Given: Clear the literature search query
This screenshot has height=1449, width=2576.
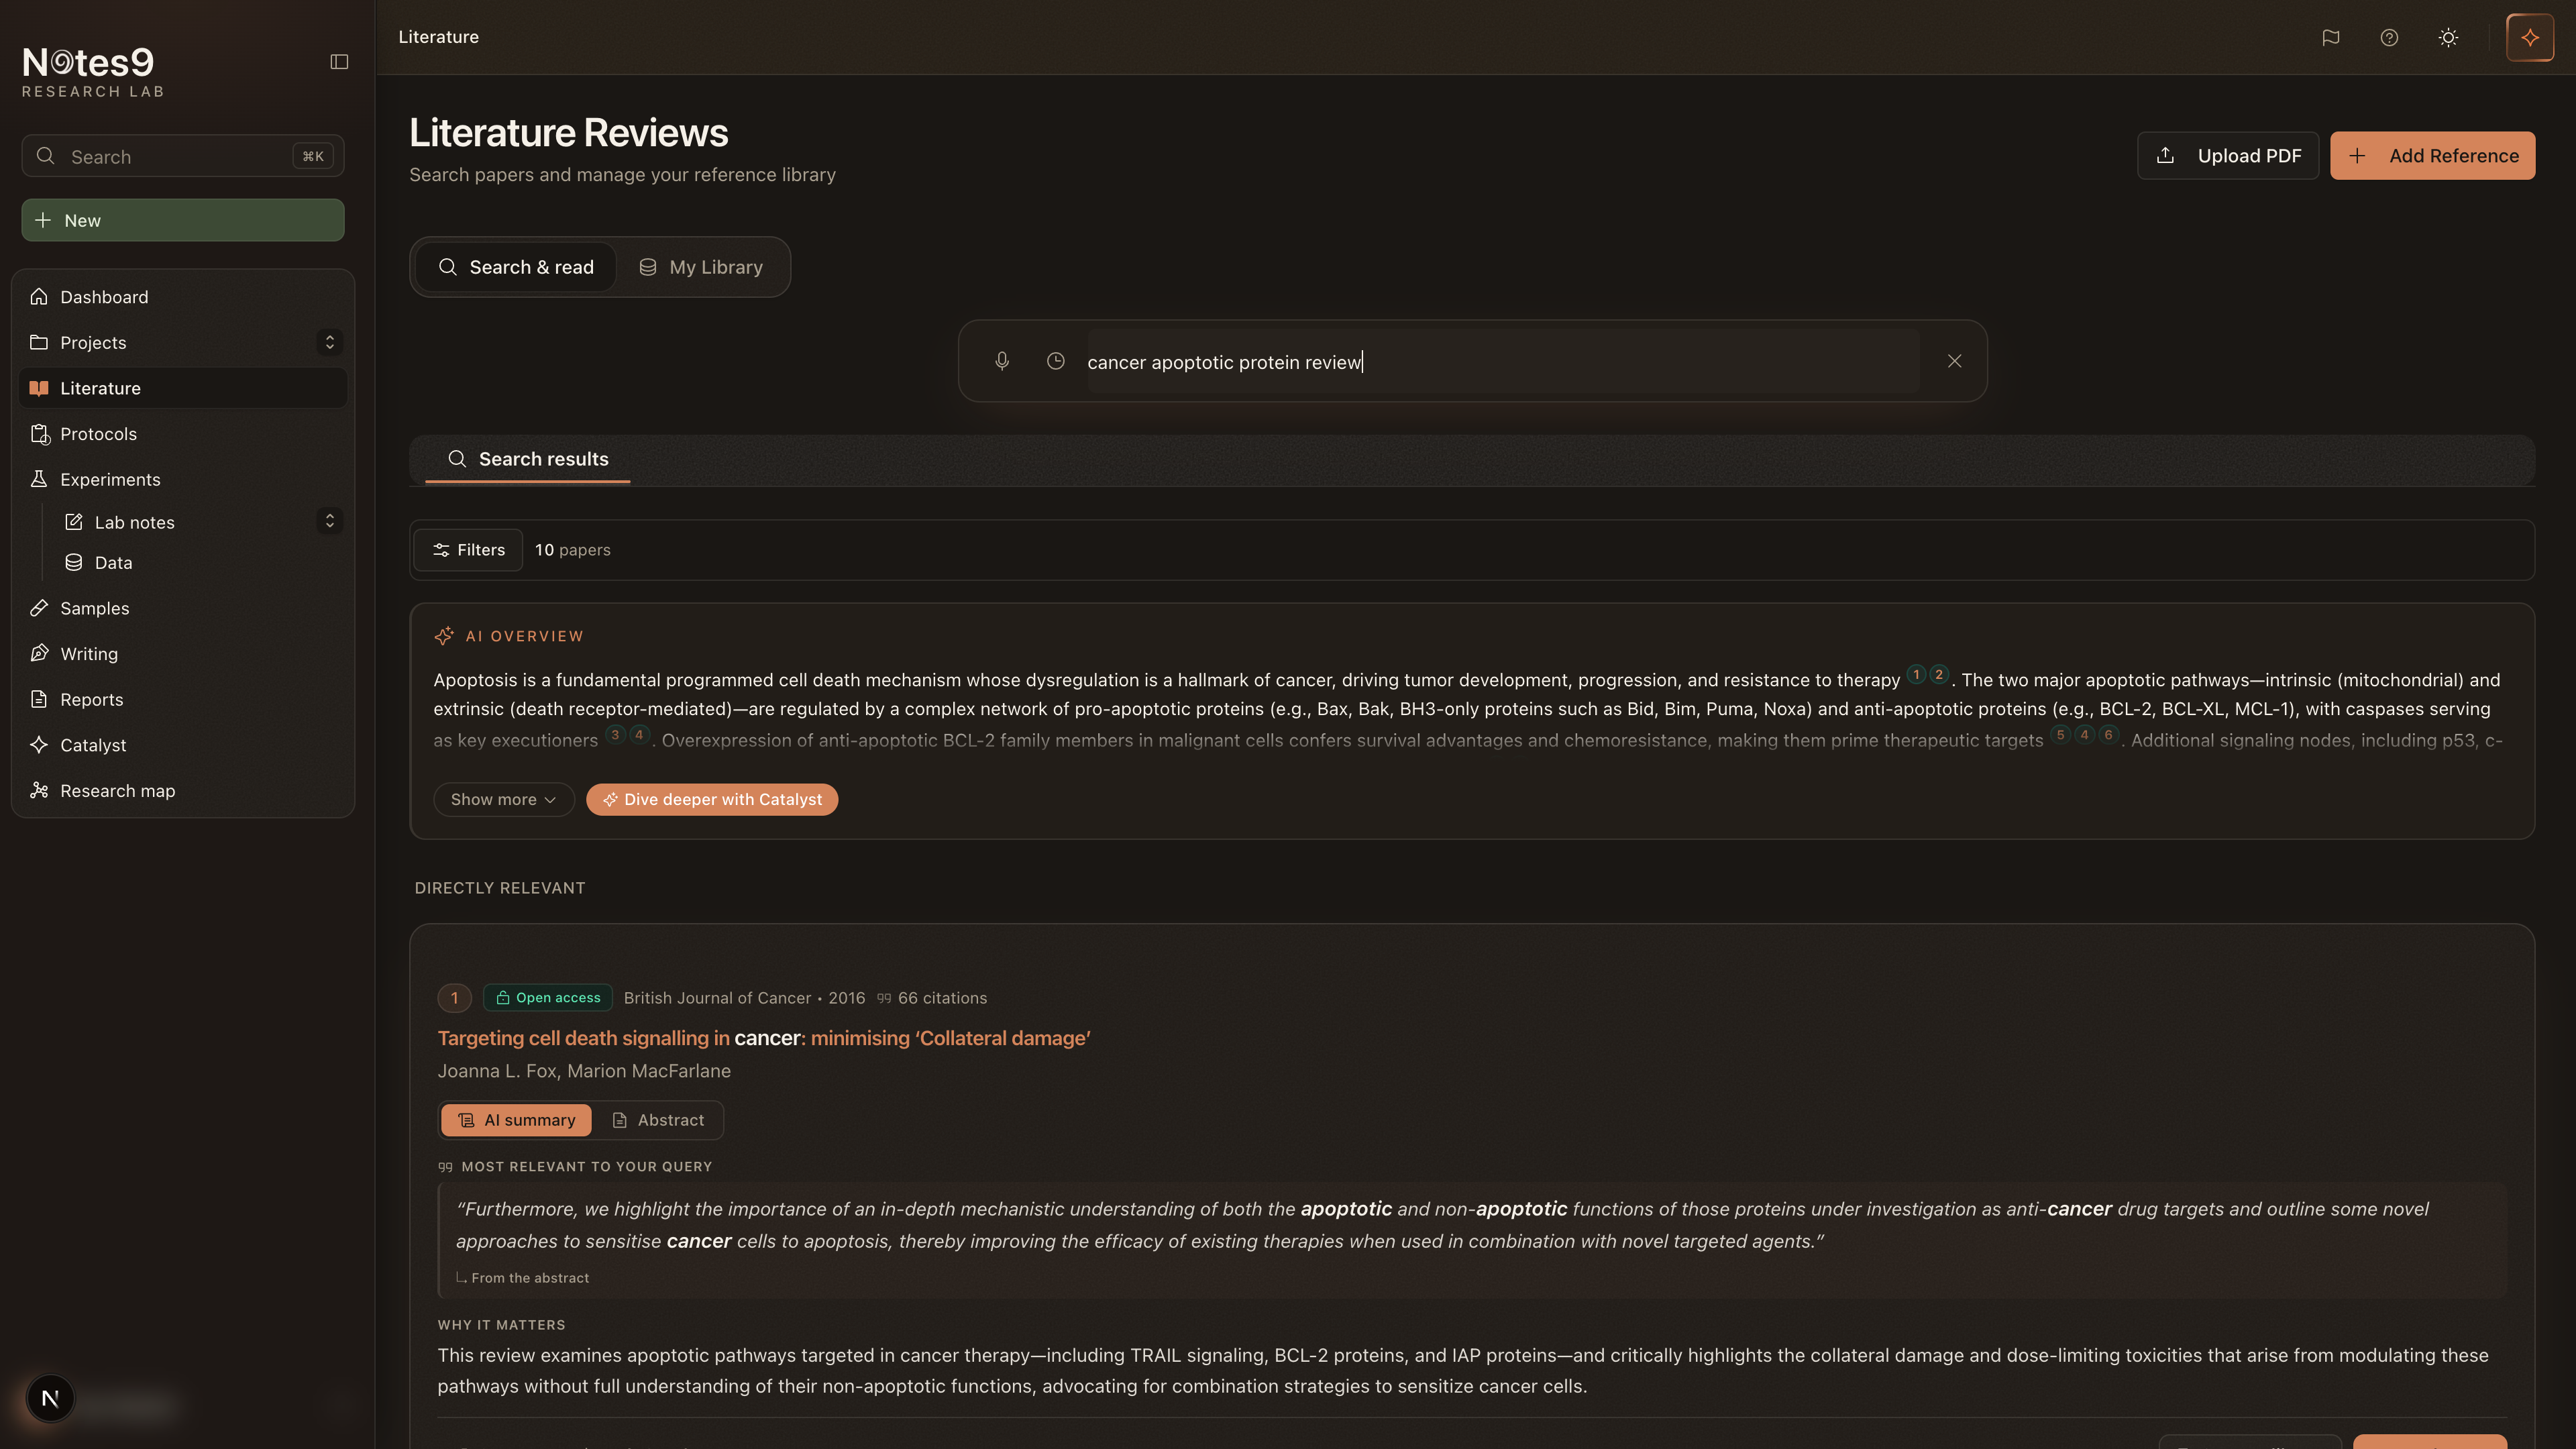Looking at the screenshot, I should click(1954, 361).
